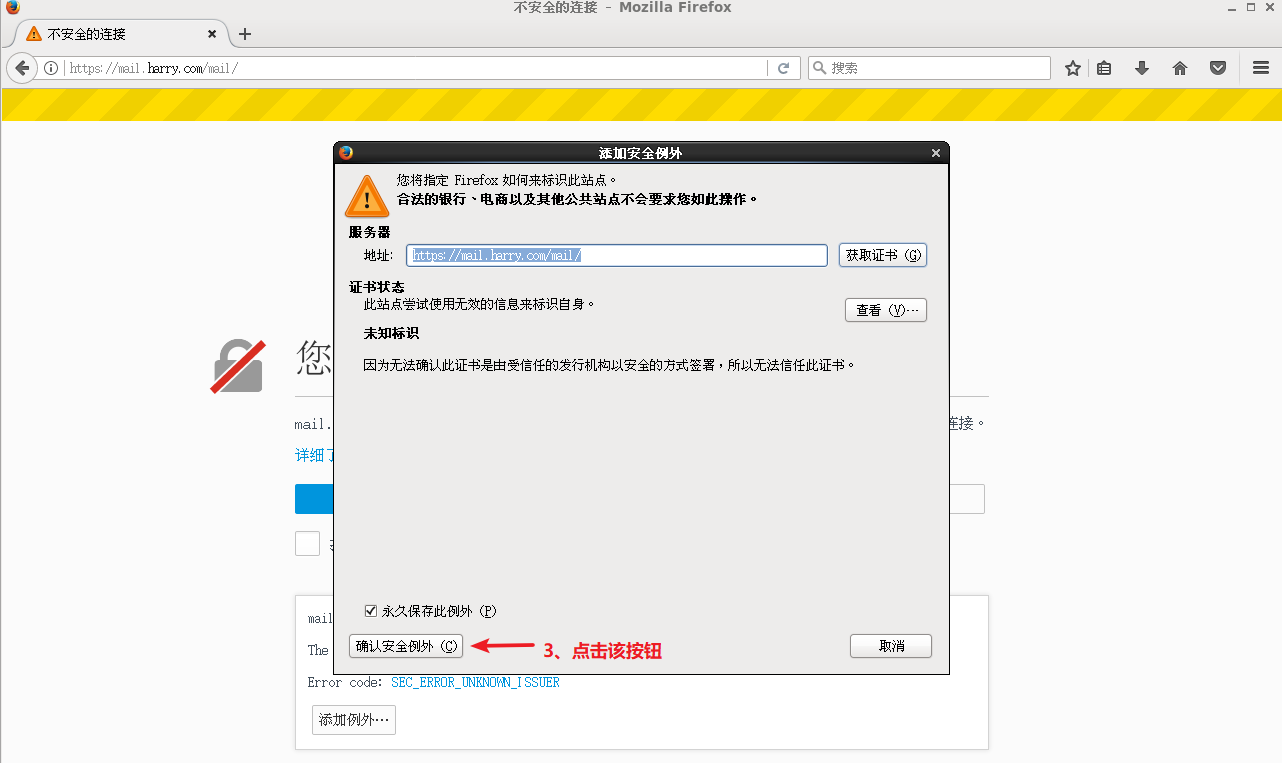Viewport: 1282px width, 763px height.
Task: Close the 添加安全例外 dialog
Action: pos(936,153)
